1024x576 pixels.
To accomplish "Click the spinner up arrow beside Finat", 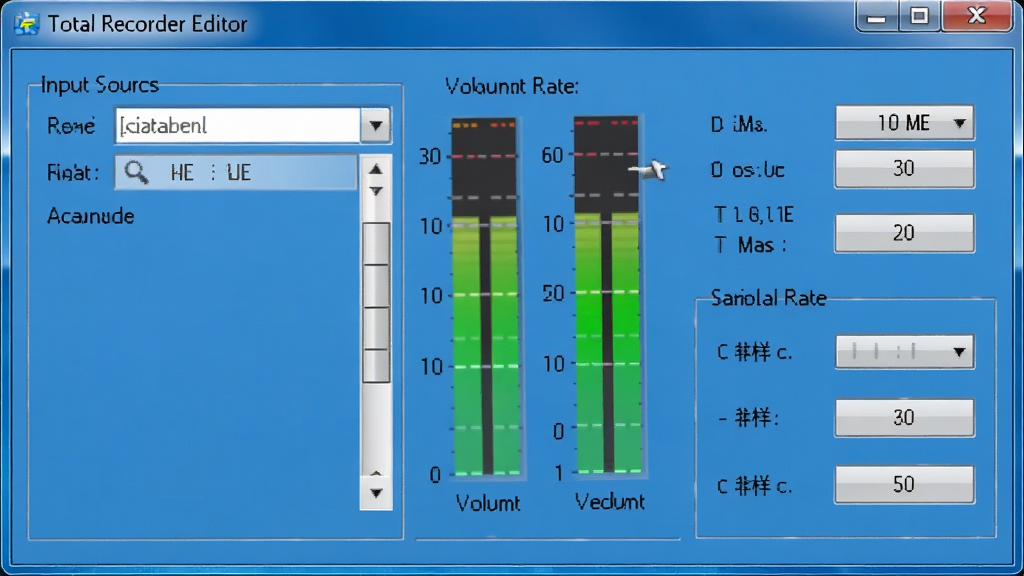I will [x=376, y=169].
